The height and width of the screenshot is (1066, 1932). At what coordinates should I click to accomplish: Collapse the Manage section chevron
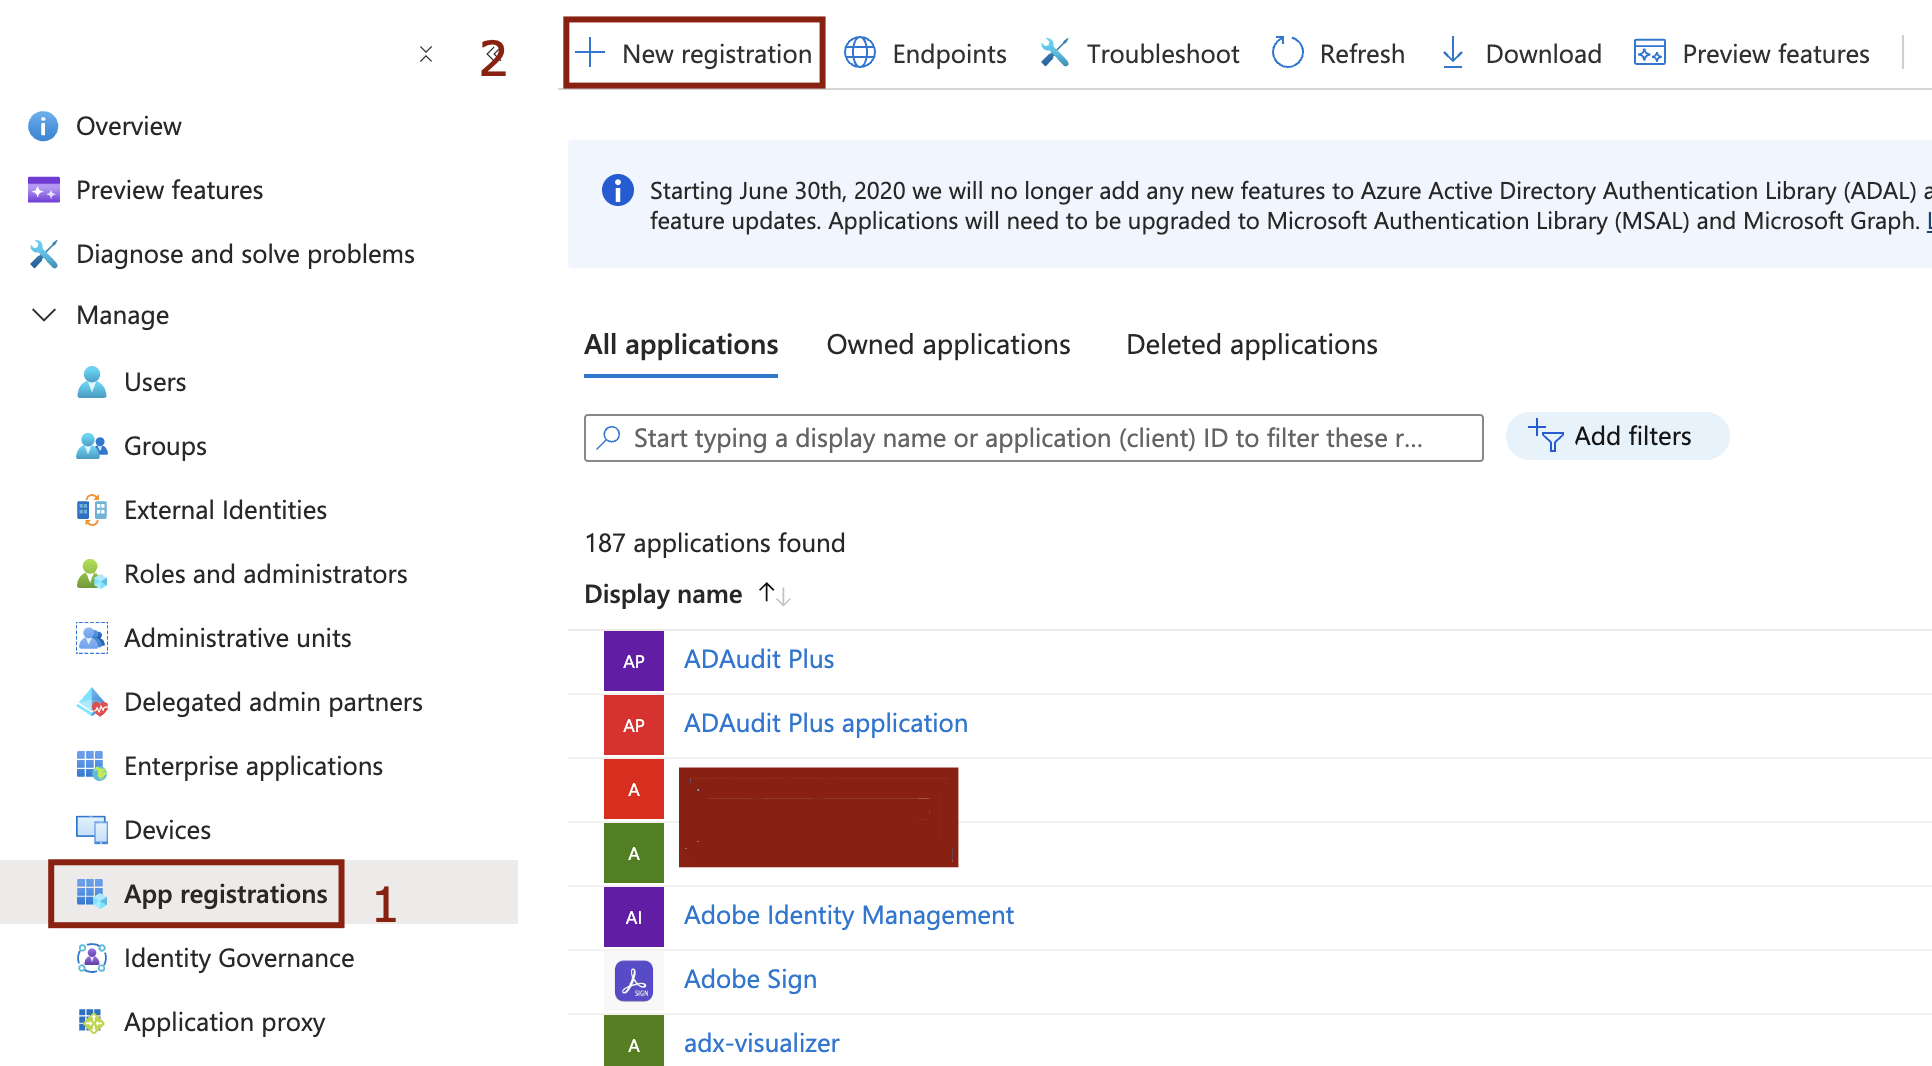(x=44, y=315)
